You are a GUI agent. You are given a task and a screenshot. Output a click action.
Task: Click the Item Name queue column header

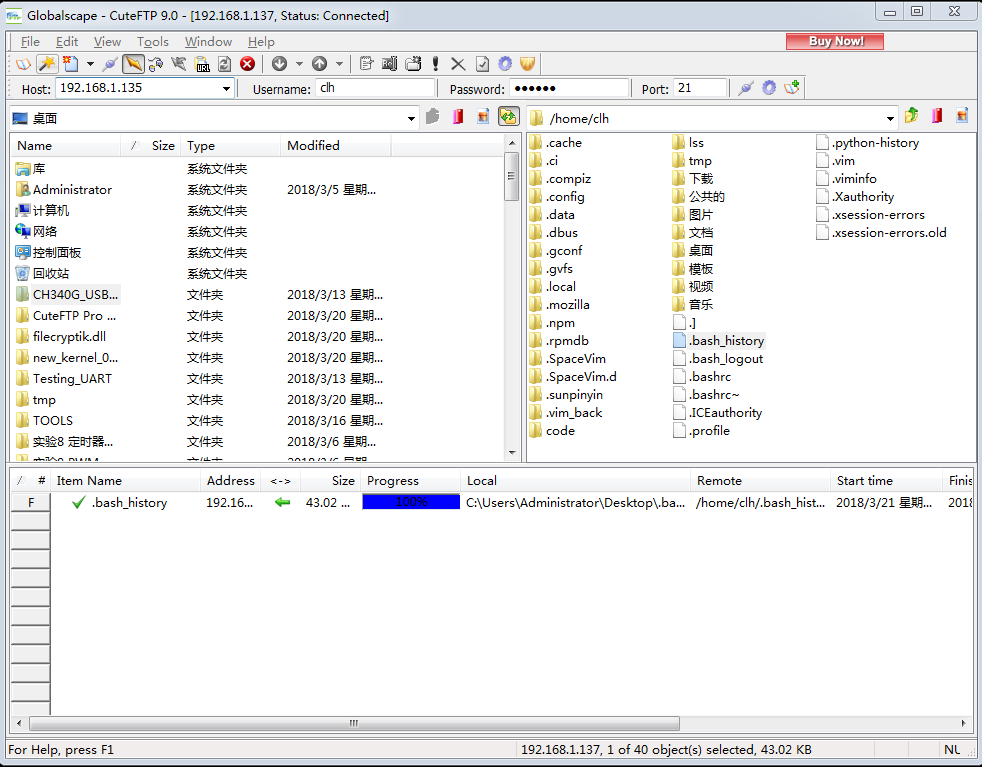click(125, 481)
